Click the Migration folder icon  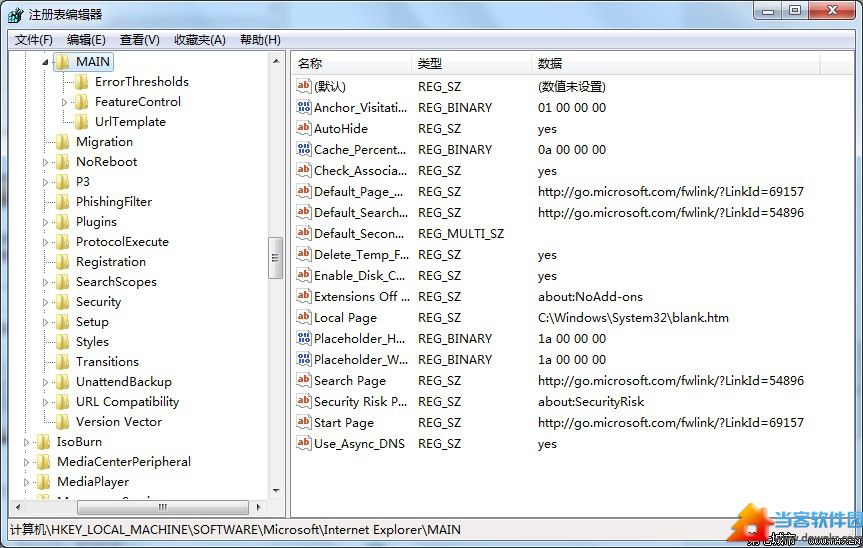click(63, 142)
